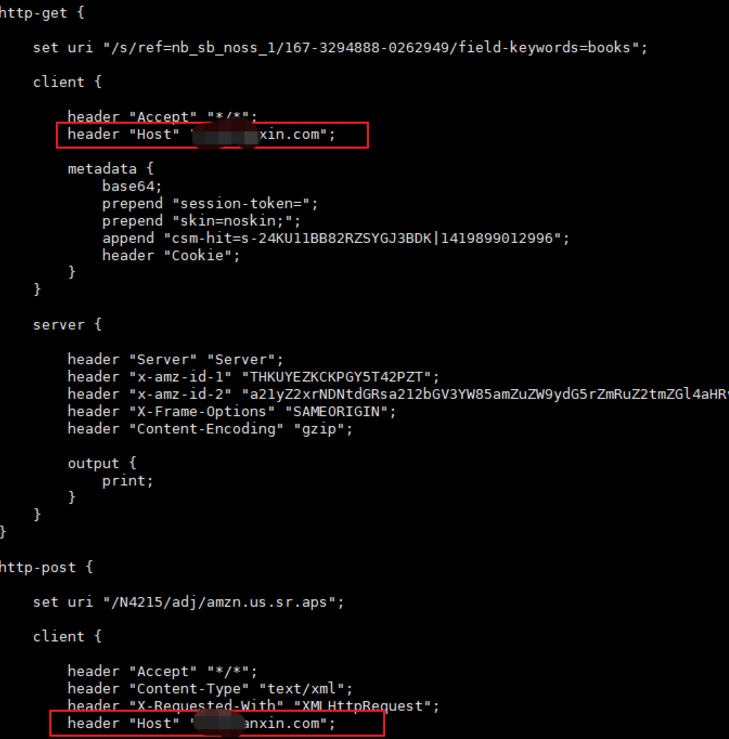Click the first red-boxed Host header line
This screenshot has height=739, width=729.
pyautogui.click(x=212, y=135)
